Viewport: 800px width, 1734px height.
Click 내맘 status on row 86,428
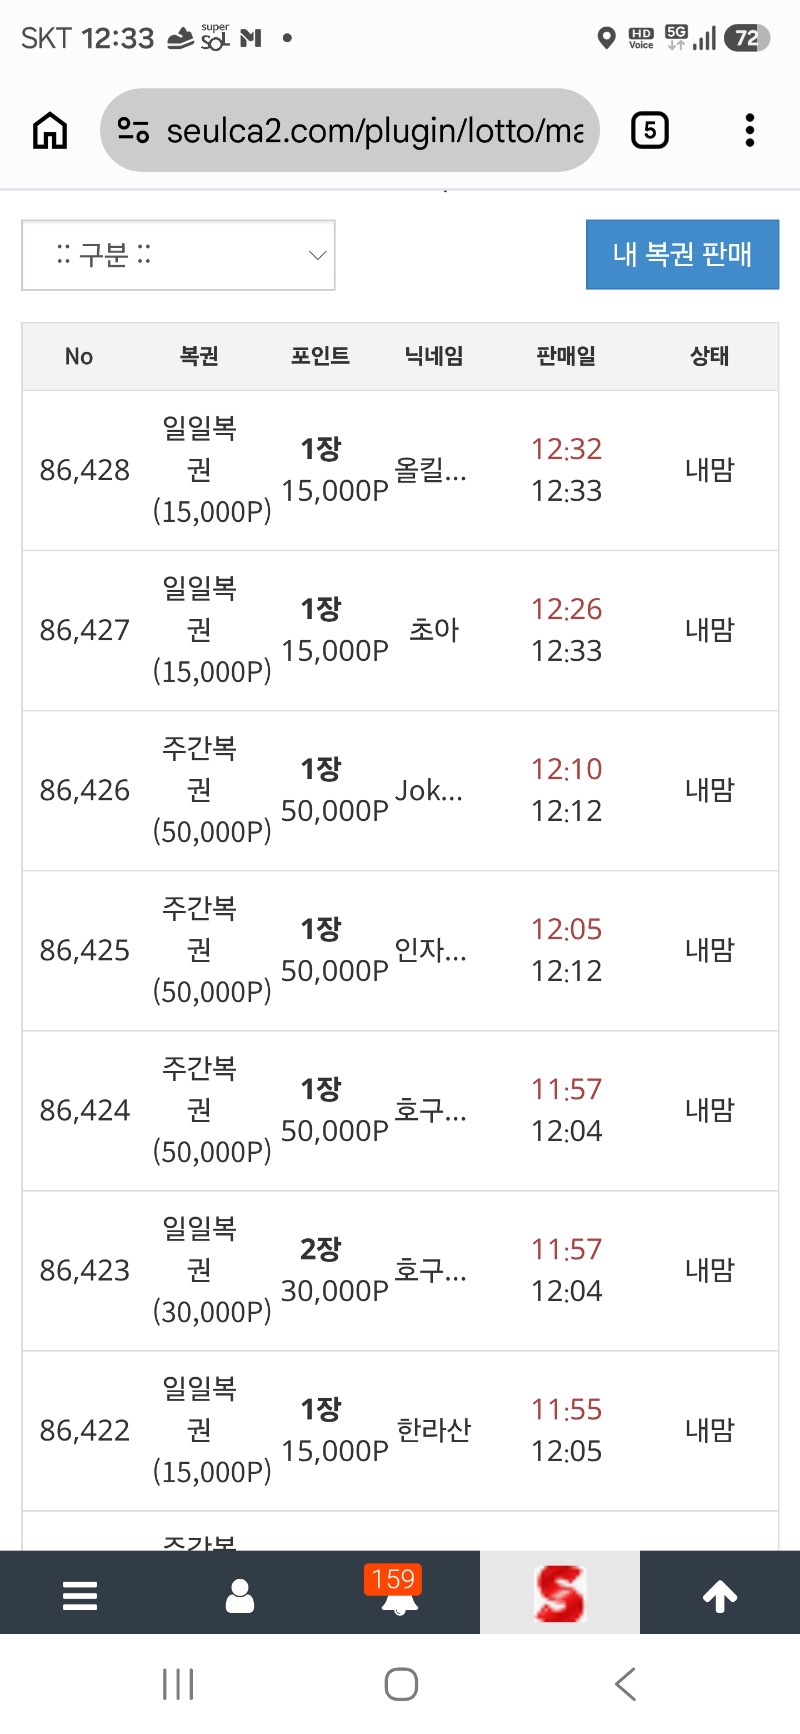[710, 470]
